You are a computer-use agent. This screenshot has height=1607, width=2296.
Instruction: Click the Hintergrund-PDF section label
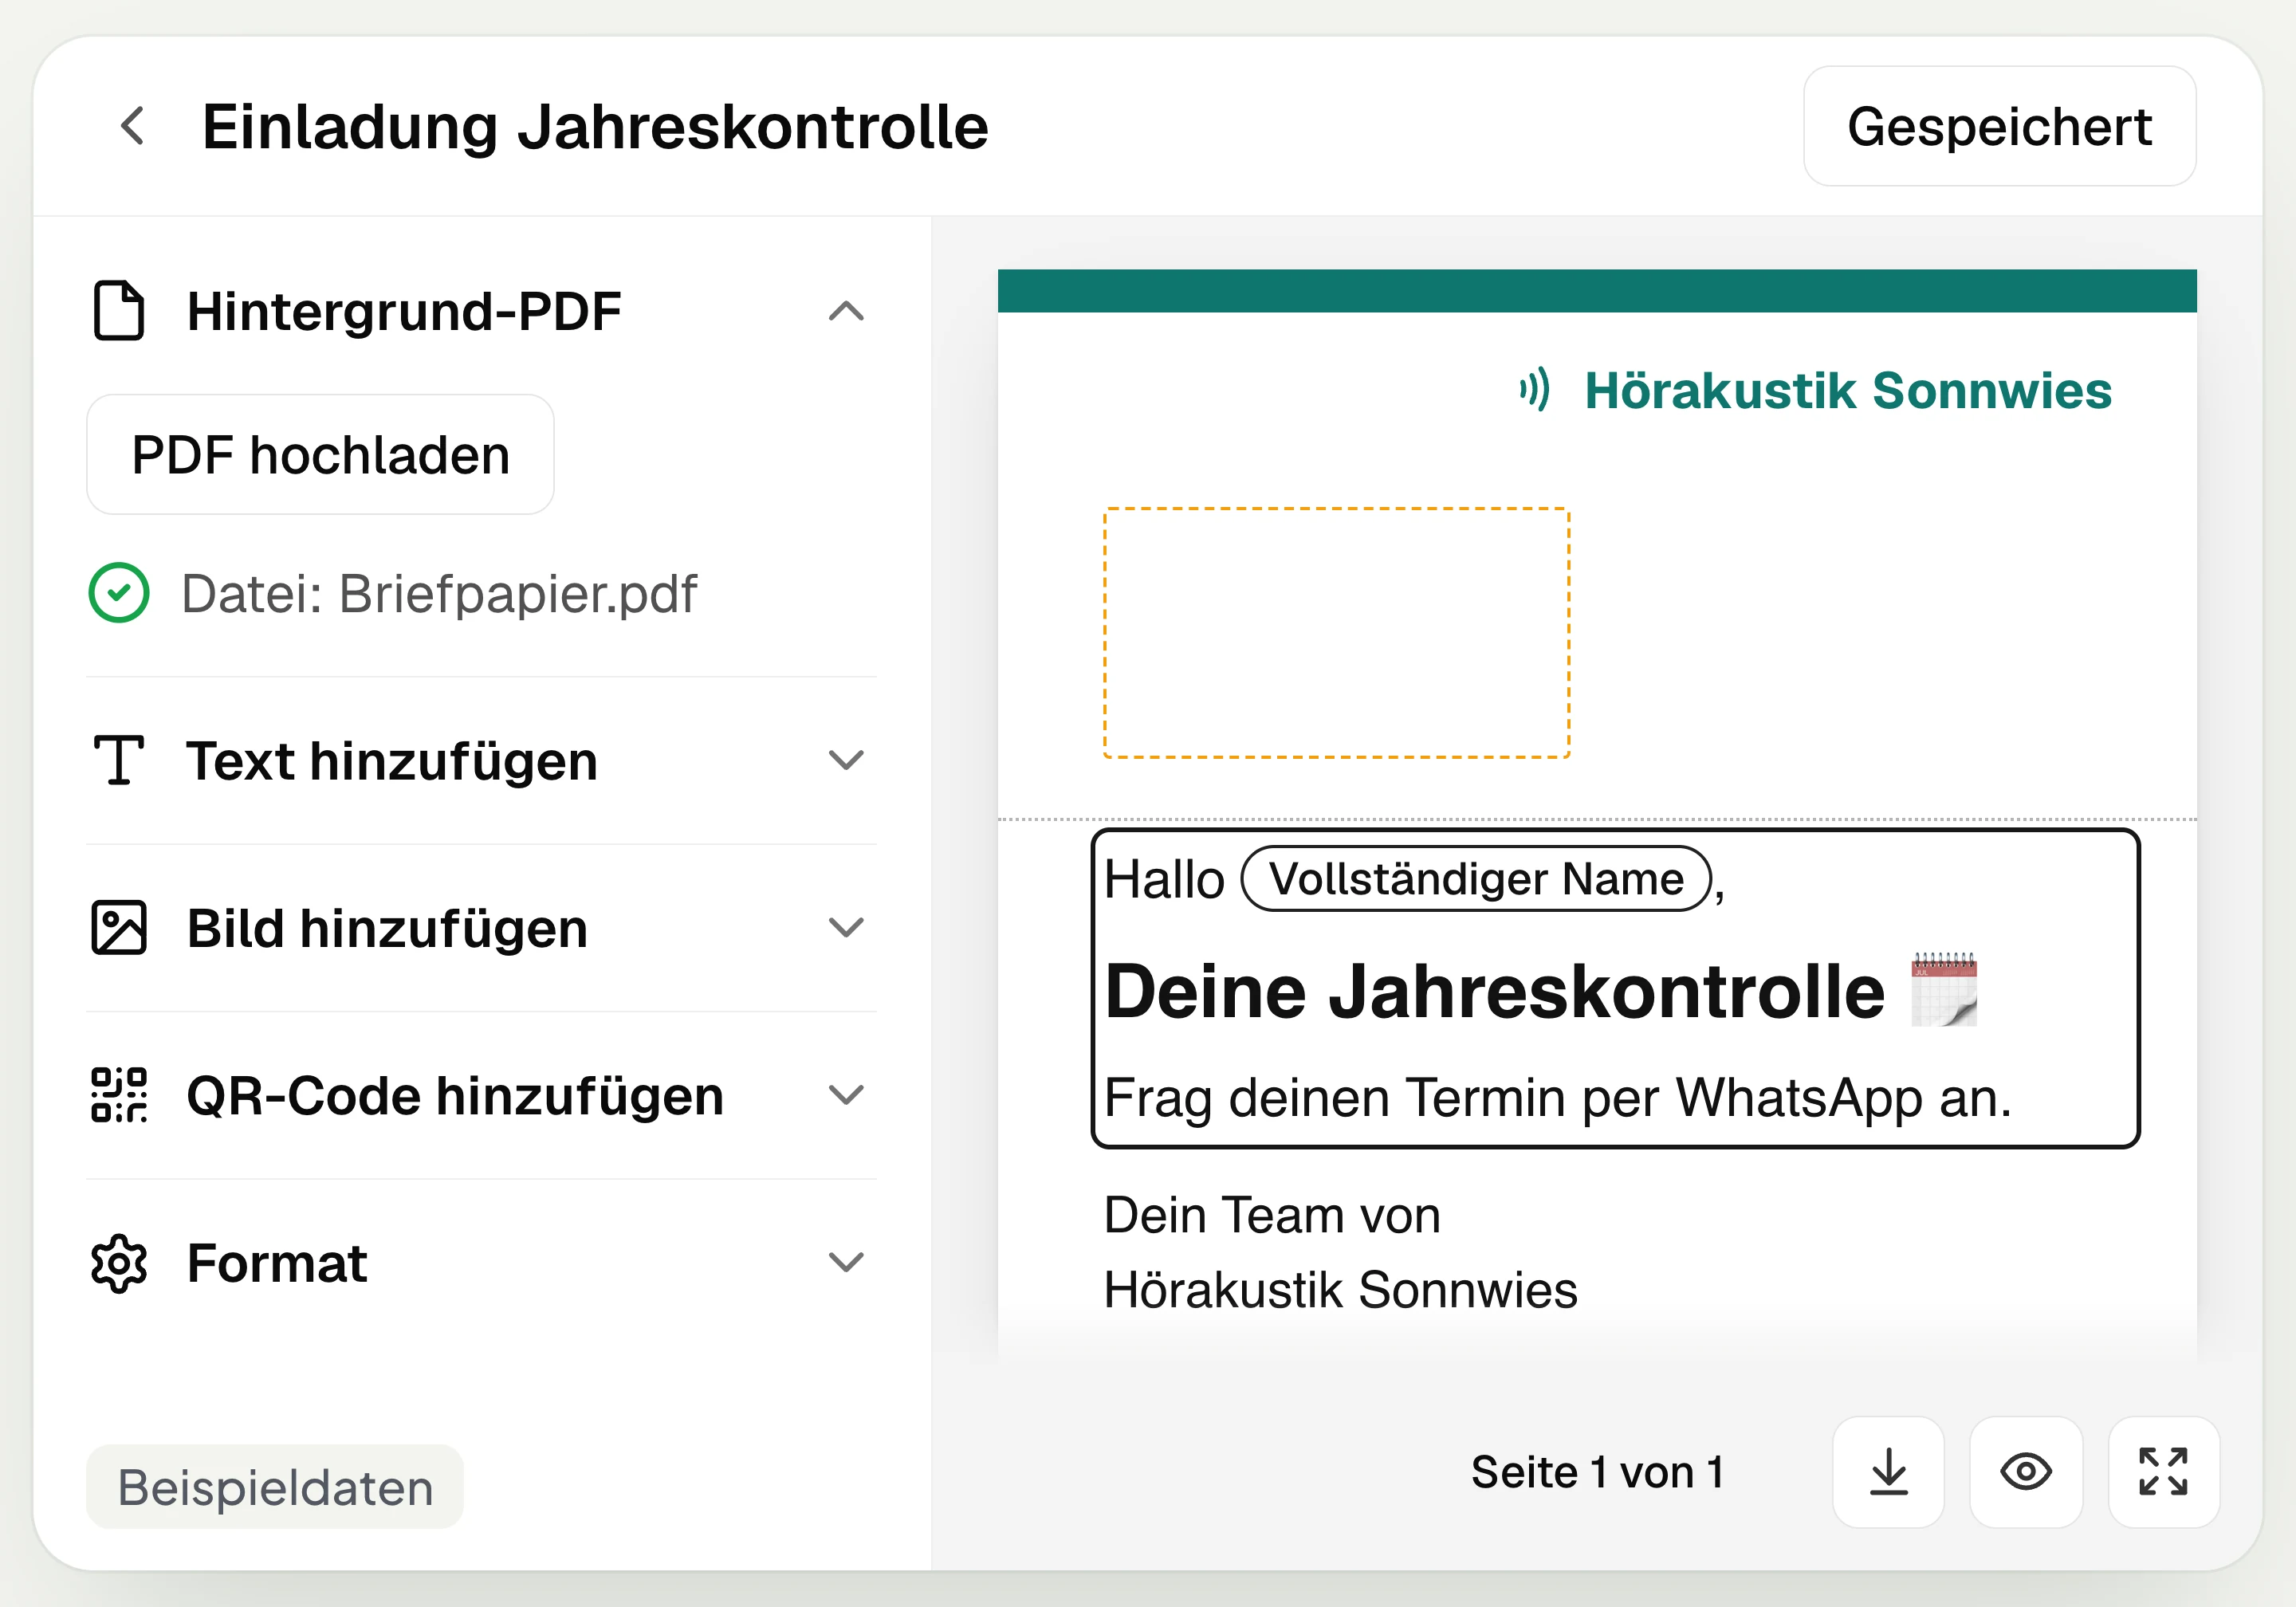pyautogui.click(x=404, y=311)
